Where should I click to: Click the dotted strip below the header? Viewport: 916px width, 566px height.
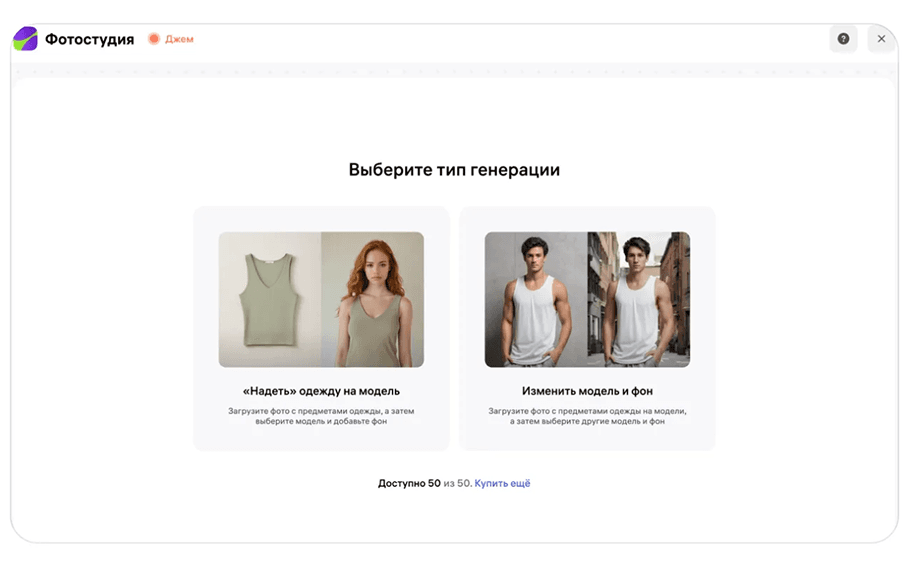pos(454,70)
